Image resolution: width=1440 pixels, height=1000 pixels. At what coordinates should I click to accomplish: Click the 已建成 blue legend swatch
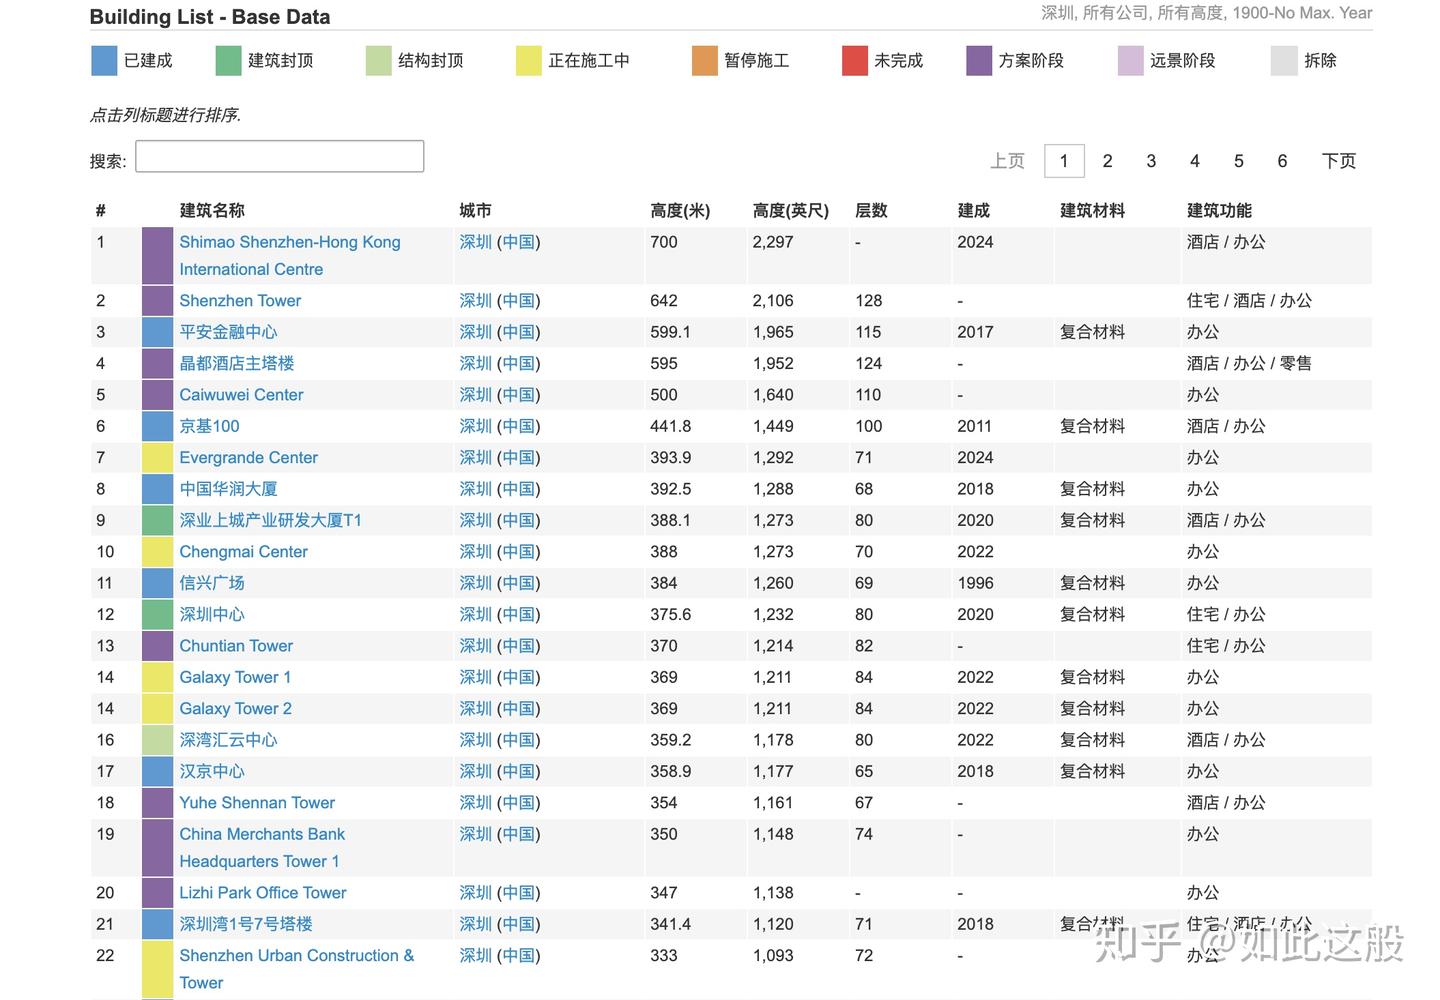coord(104,61)
